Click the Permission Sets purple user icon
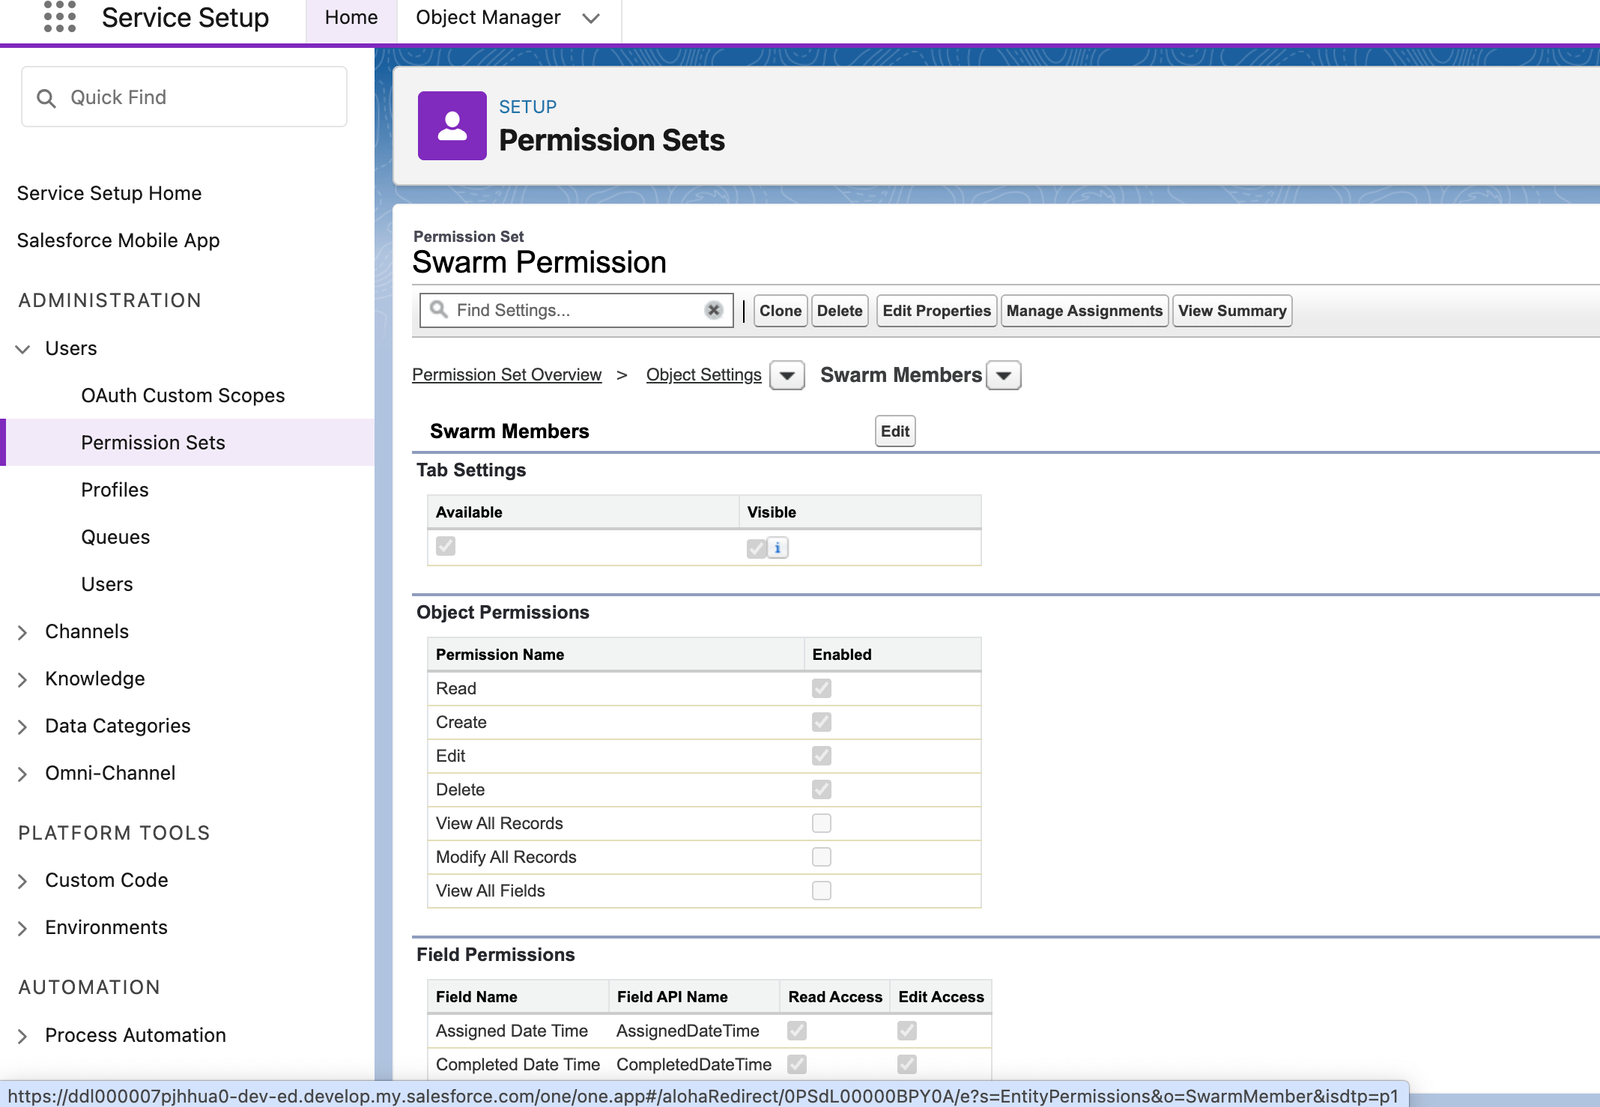This screenshot has width=1600, height=1107. (x=452, y=126)
